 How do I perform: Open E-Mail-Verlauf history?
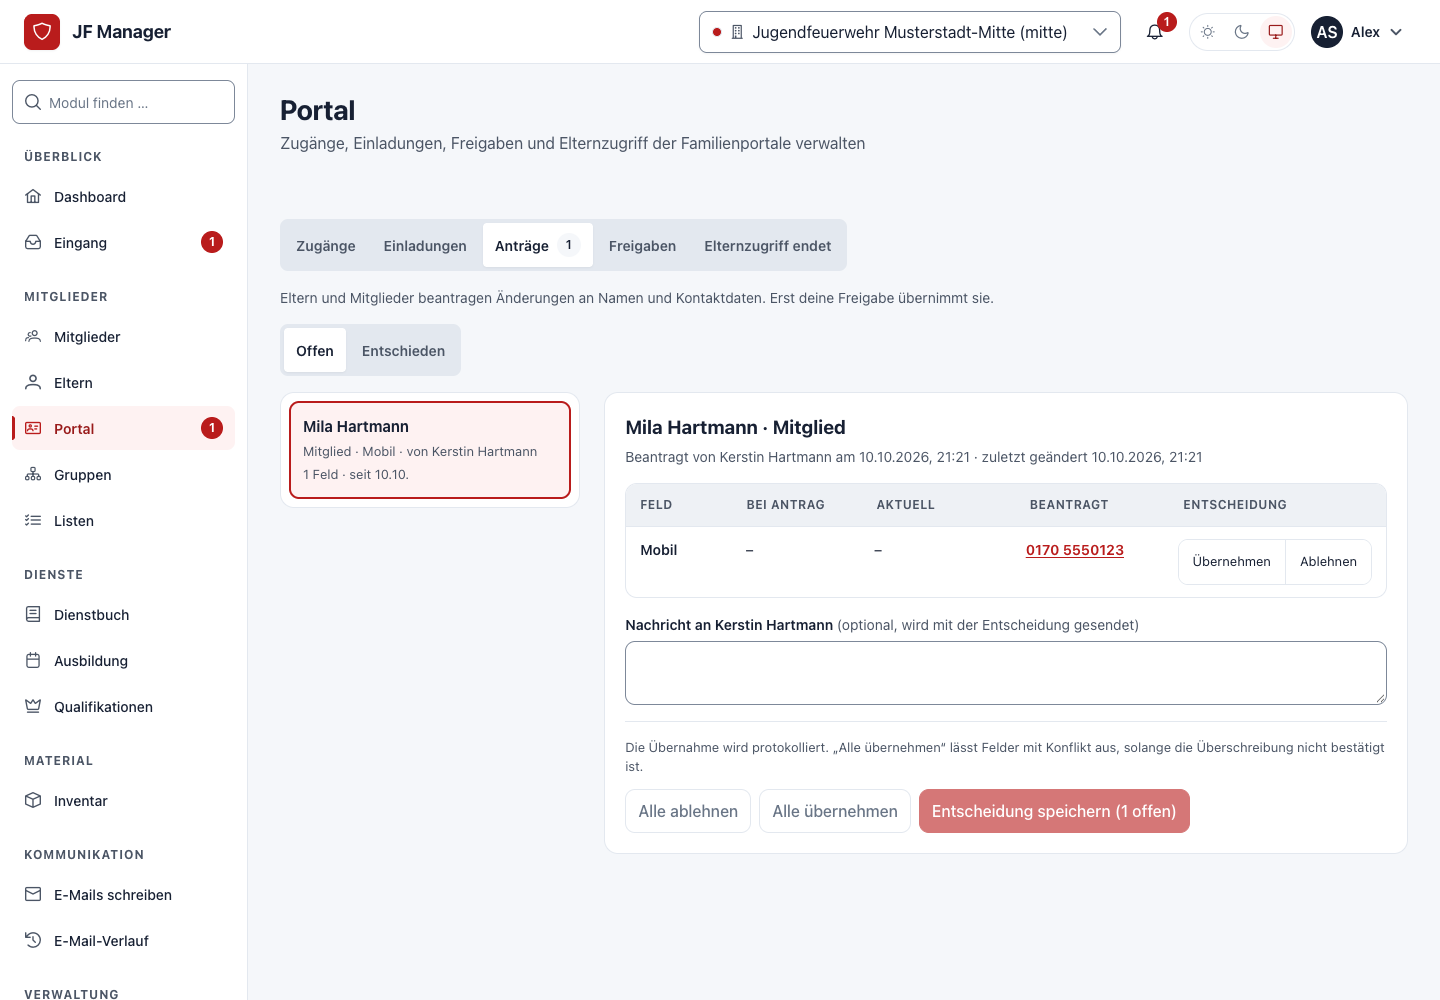tap(123, 941)
